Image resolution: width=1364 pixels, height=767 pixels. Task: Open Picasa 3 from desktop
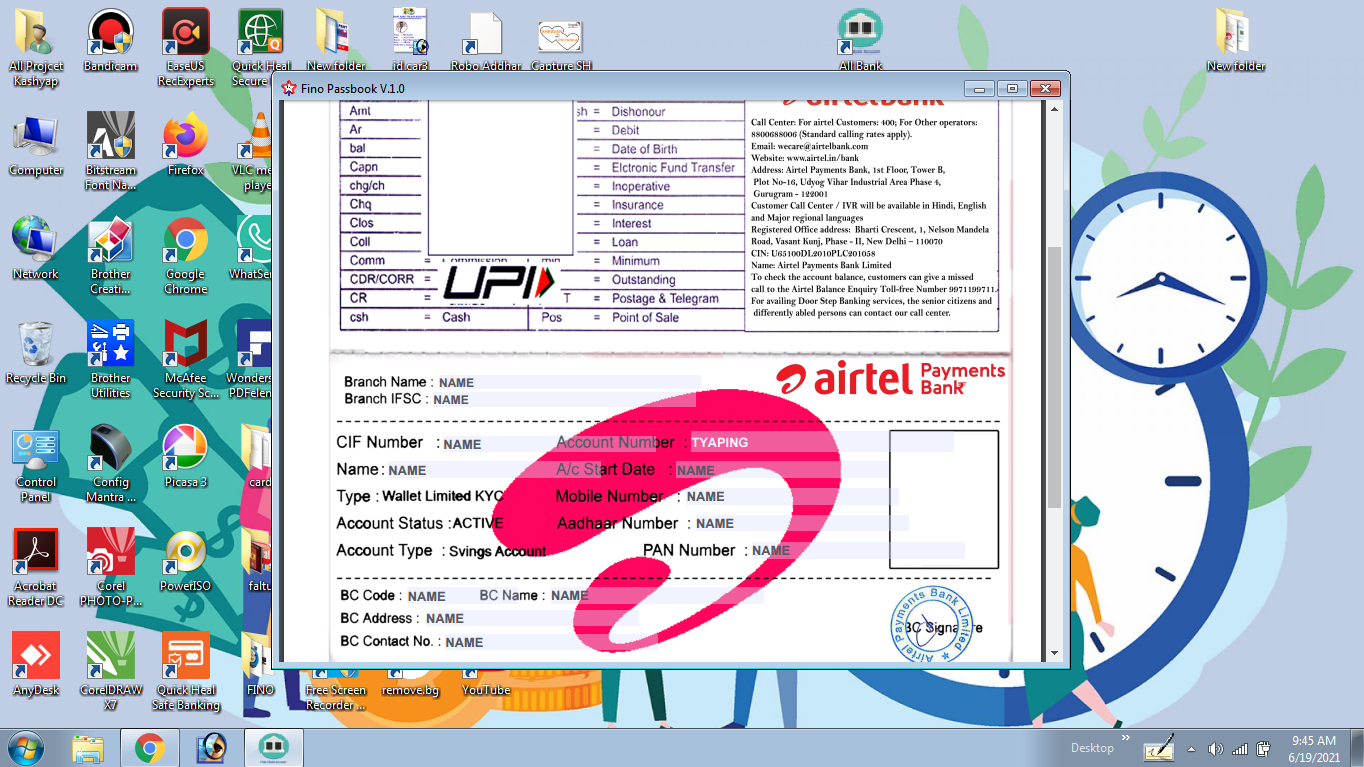(x=186, y=456)
